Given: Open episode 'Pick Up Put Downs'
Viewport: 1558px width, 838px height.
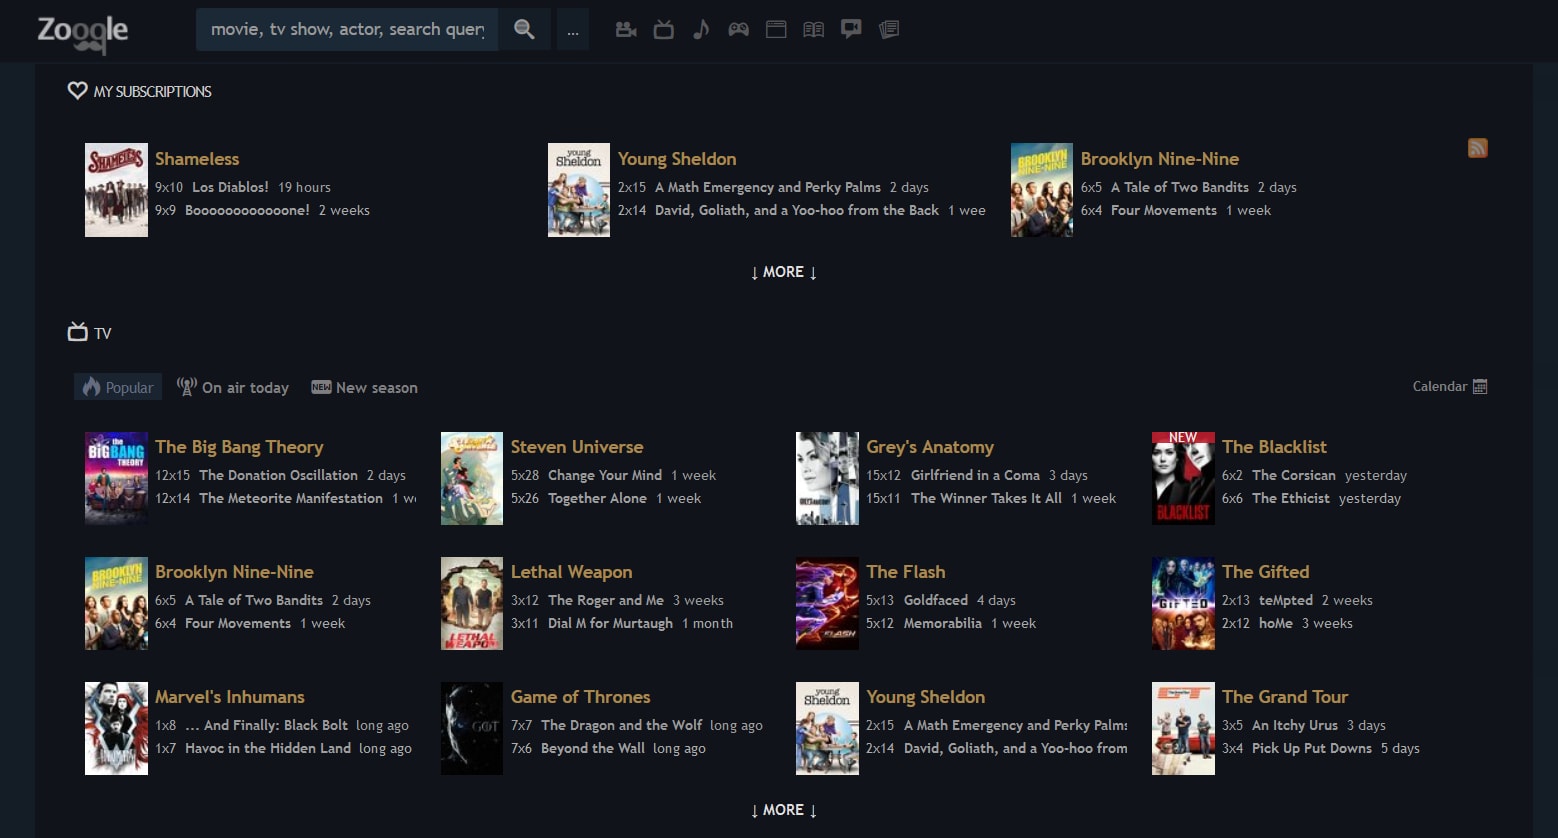Looking at the screenshot, I should click(x=1312, y=748).
